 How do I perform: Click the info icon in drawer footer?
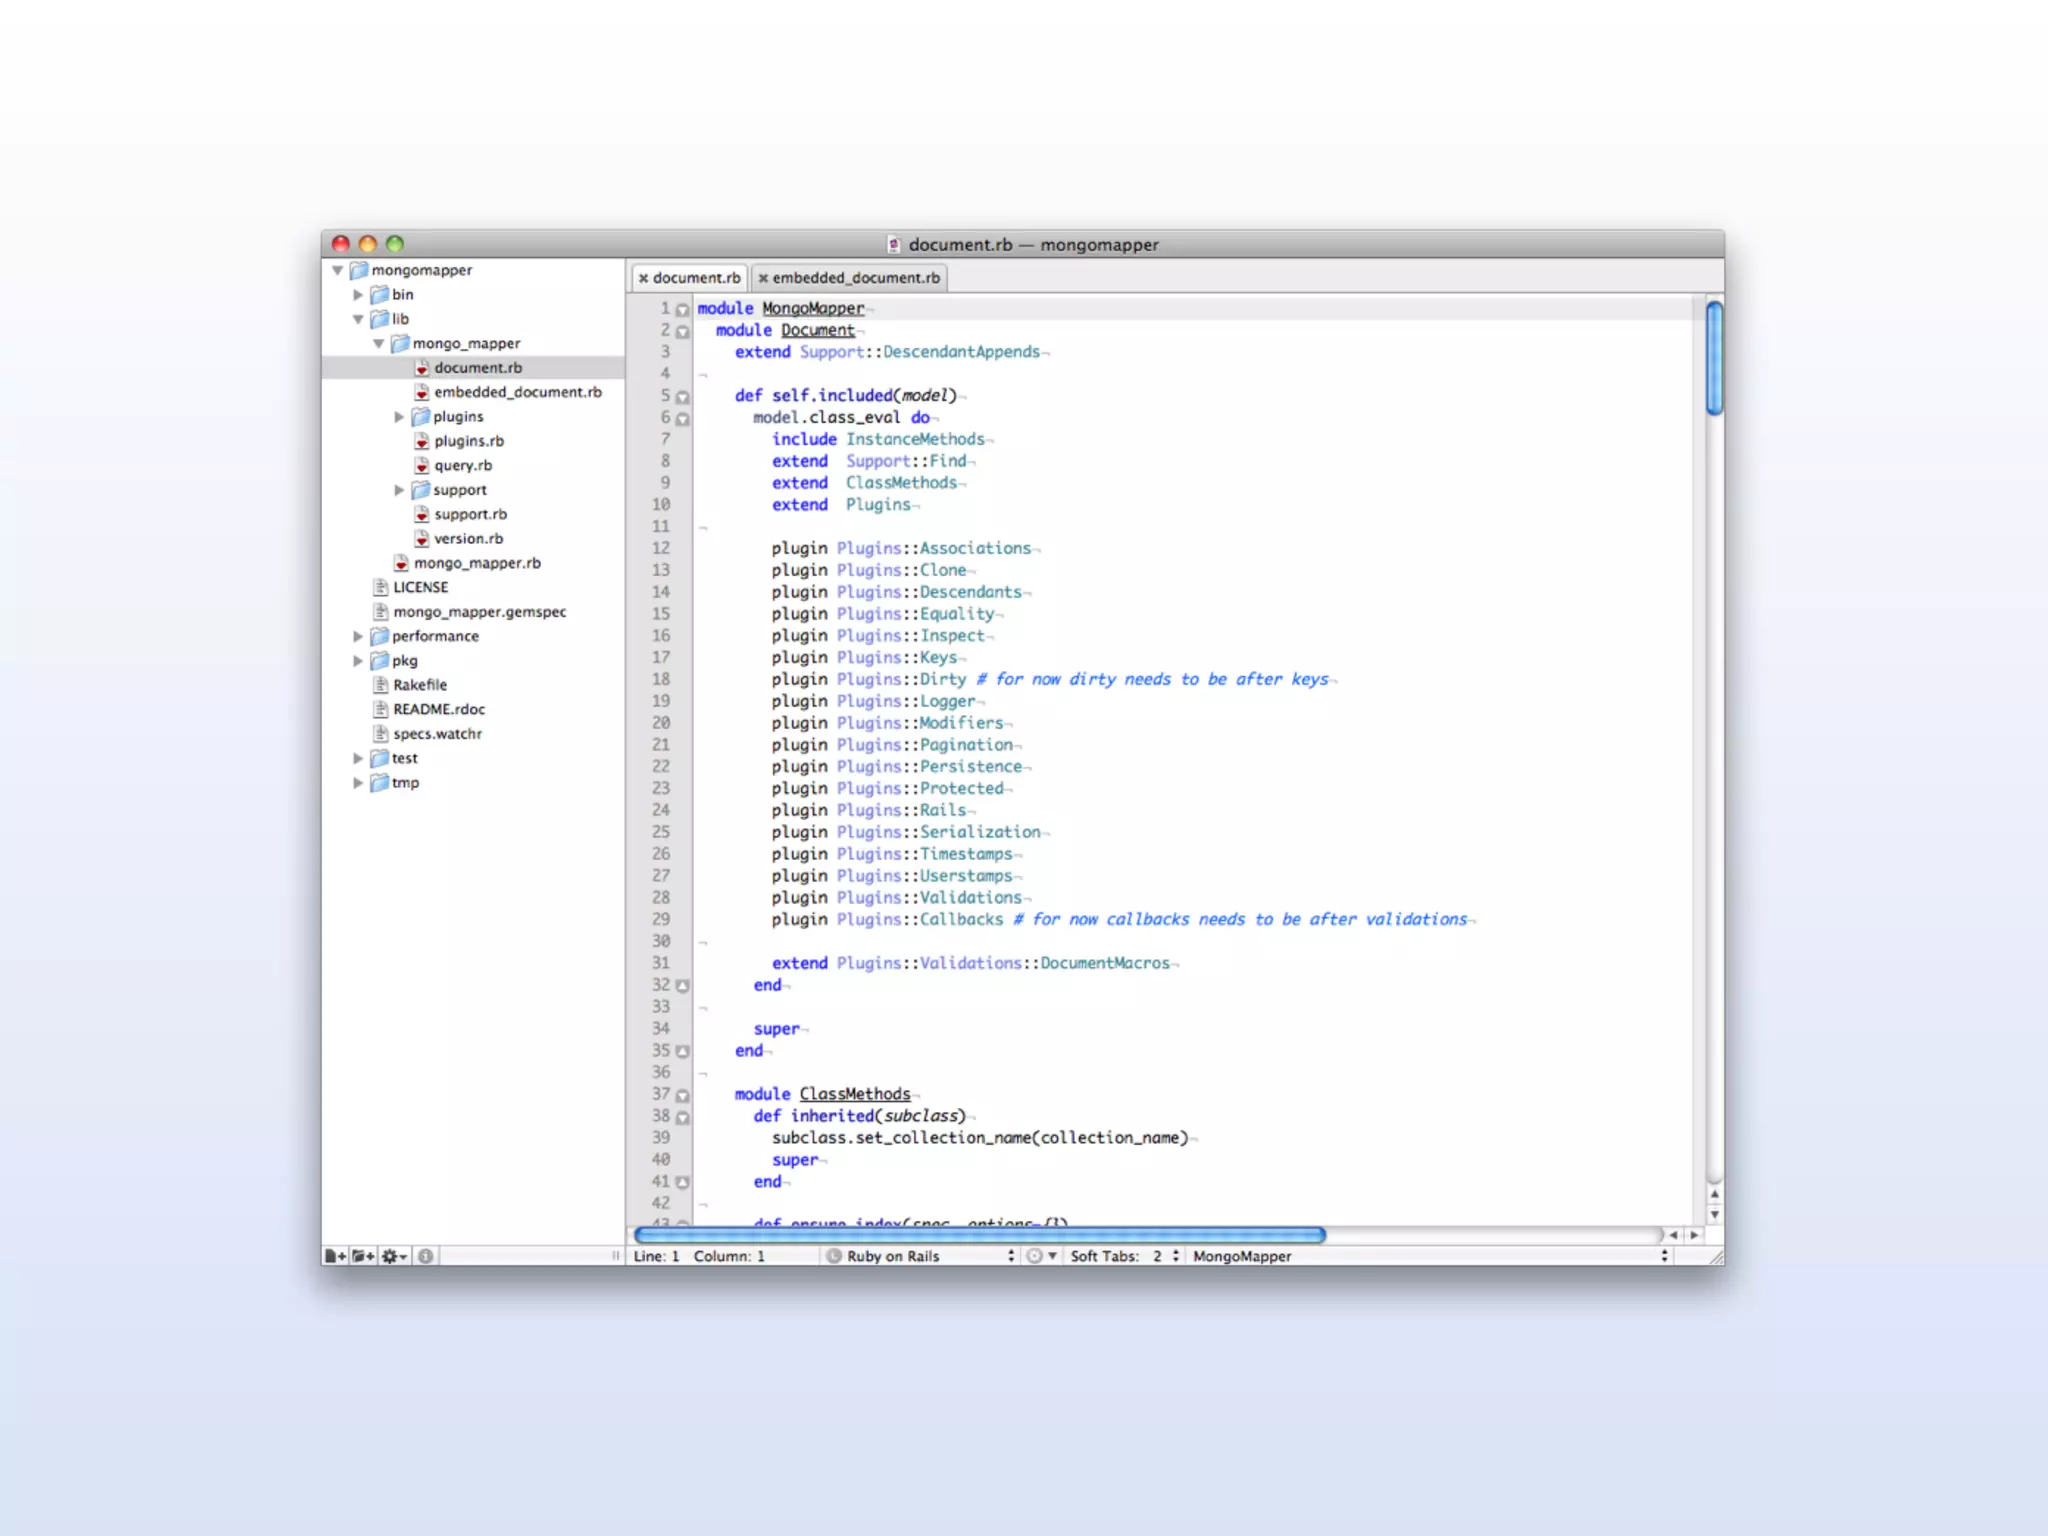tap(426, 1256)
